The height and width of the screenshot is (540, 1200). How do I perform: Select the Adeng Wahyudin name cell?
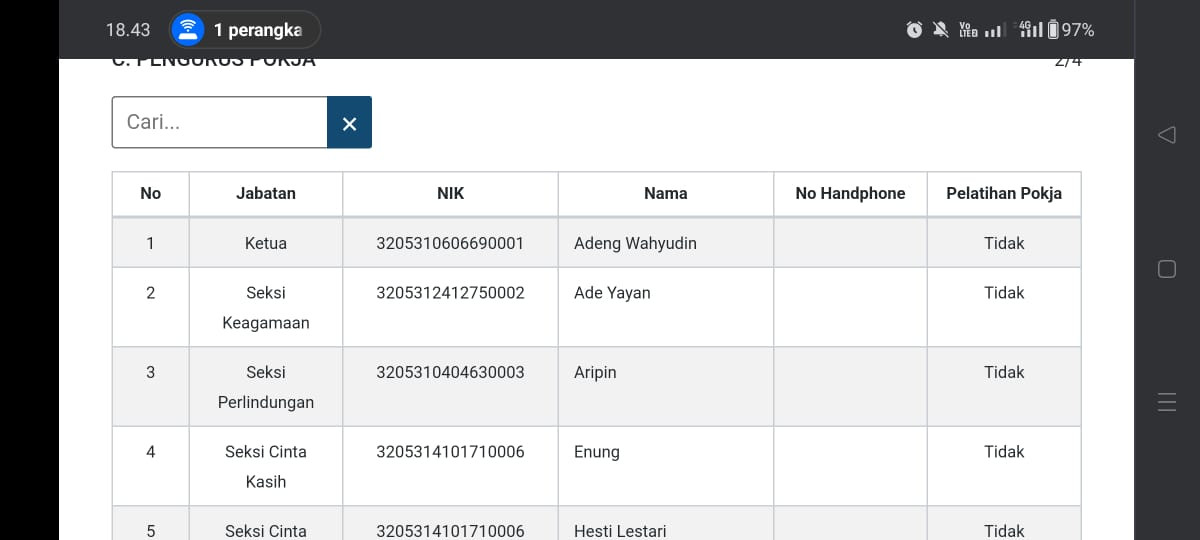[x=635, y=243]
